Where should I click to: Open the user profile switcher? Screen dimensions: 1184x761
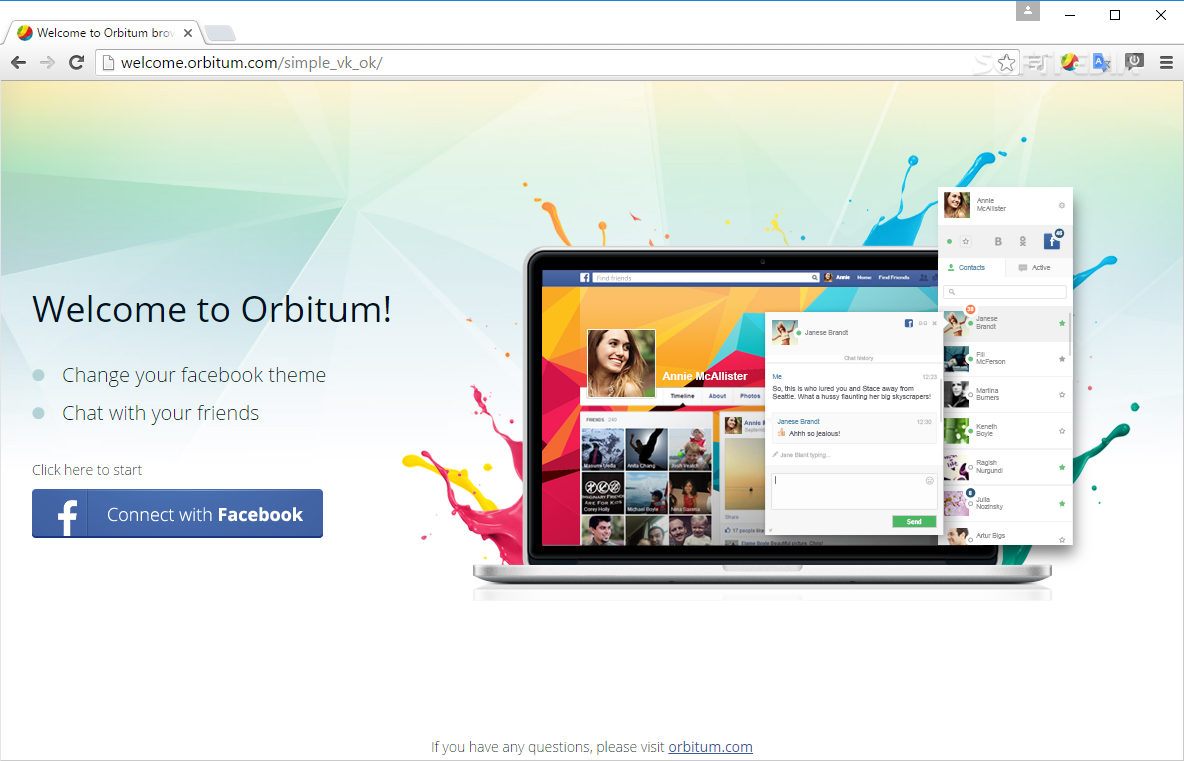coord(1028,11)
